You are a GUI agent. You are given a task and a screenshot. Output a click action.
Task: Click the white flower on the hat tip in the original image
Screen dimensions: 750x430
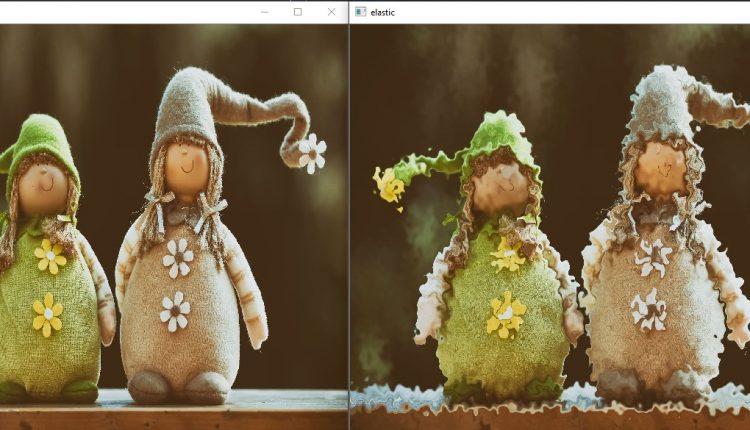click(312, 153)
